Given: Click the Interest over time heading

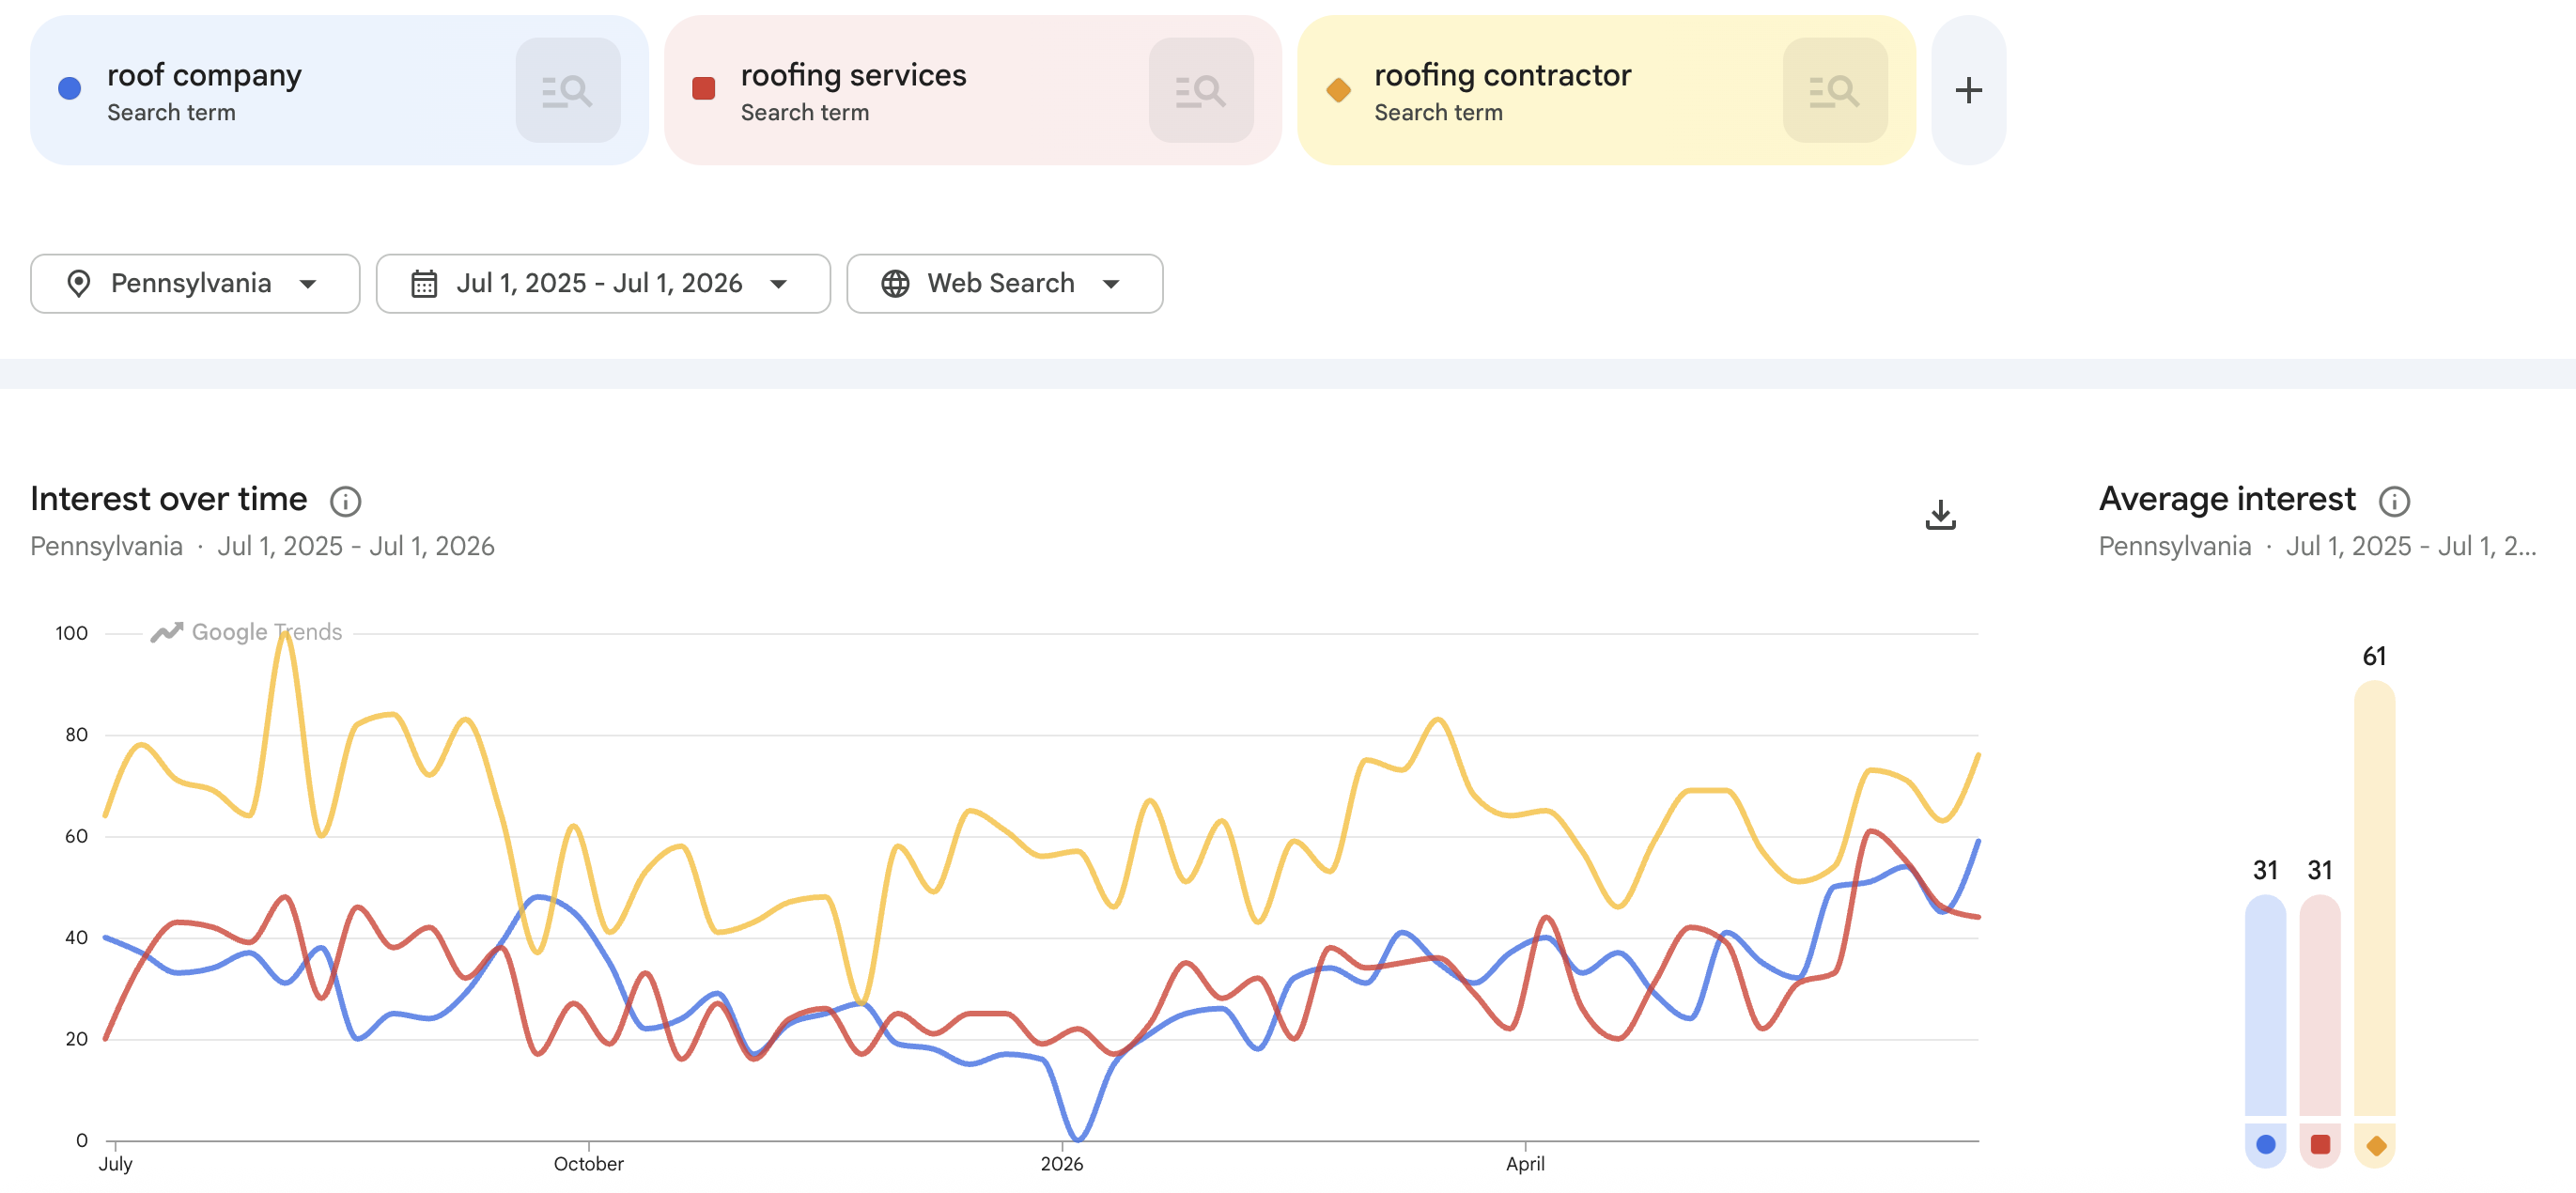Looking at the screenshot, I should (x=169, y=499).
